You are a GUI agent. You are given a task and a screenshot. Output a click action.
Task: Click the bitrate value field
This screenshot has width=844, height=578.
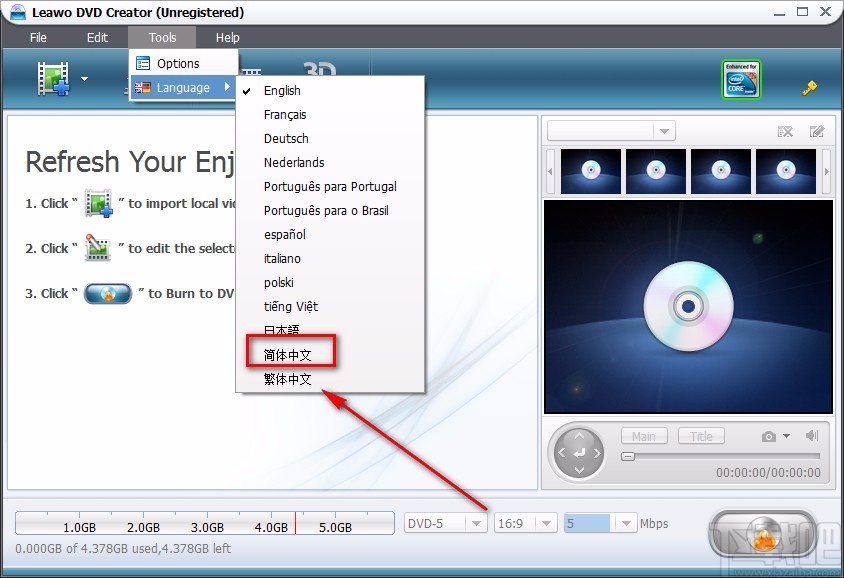(x=588, y=523)
